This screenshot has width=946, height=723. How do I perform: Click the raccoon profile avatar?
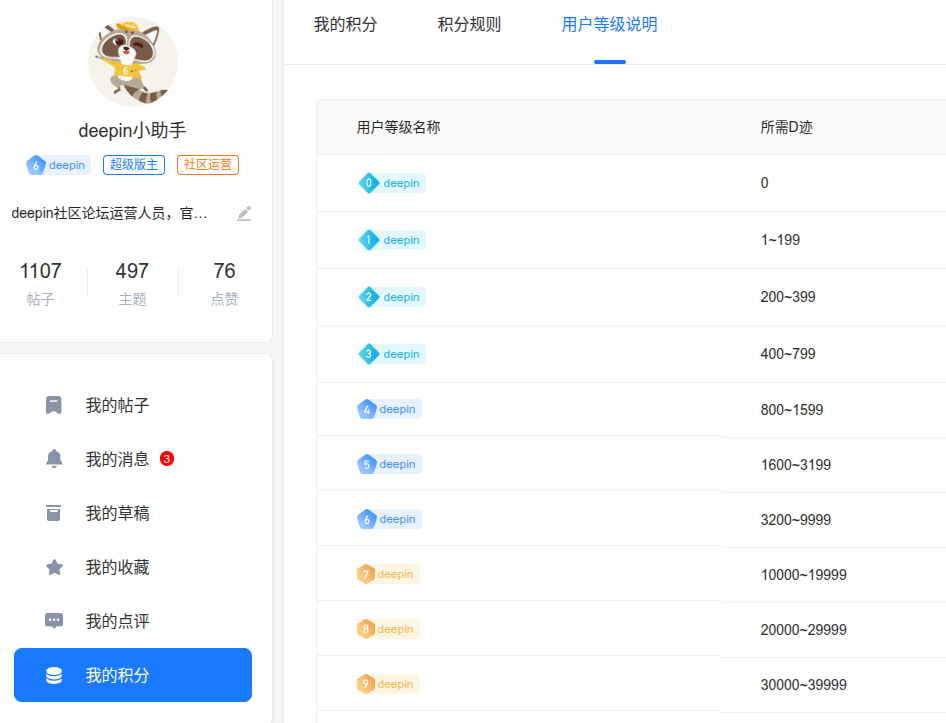tap(133, 62)
